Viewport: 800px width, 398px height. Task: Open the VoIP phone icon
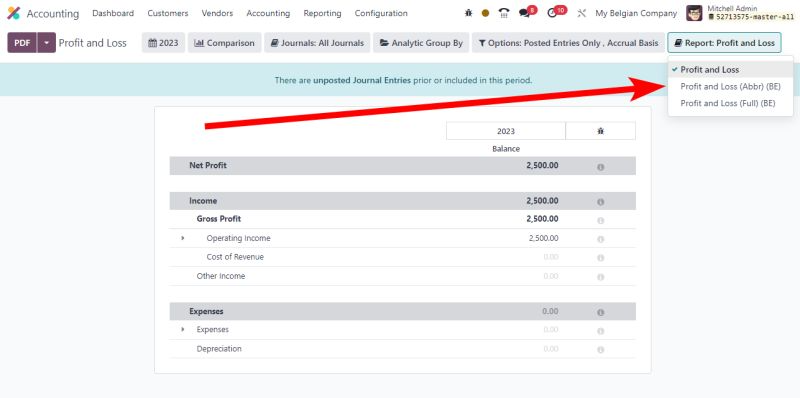504,13
